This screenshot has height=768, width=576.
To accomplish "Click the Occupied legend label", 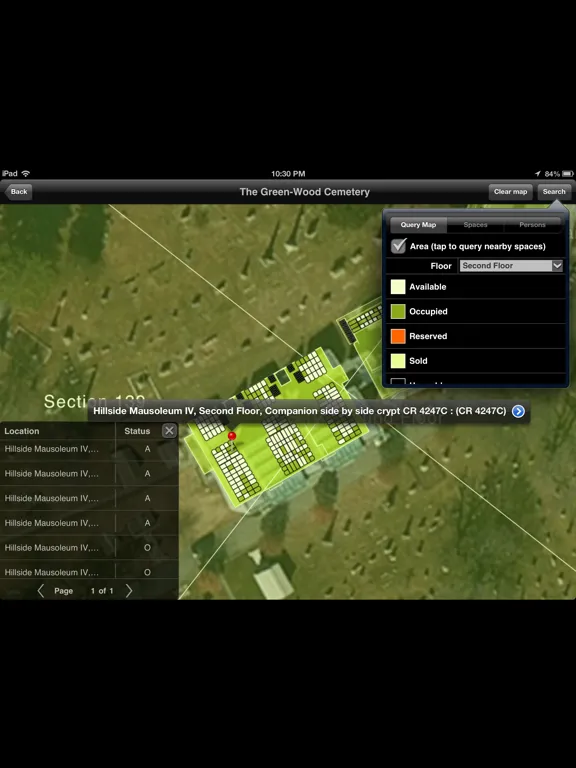I will pos(428,312).
